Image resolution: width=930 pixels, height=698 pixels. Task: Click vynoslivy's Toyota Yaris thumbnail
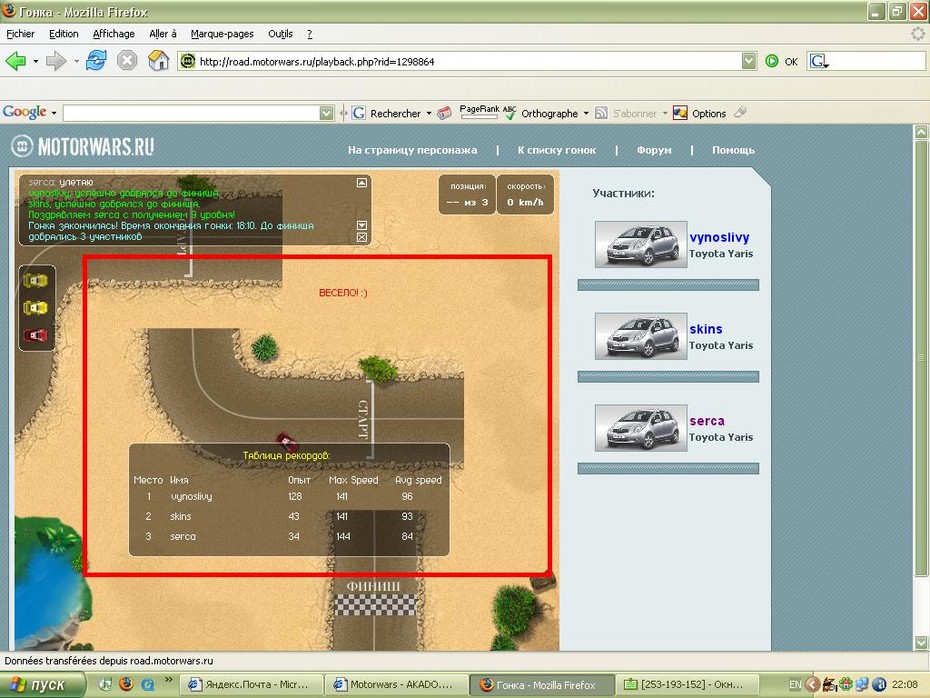click(x=641, y=244)
